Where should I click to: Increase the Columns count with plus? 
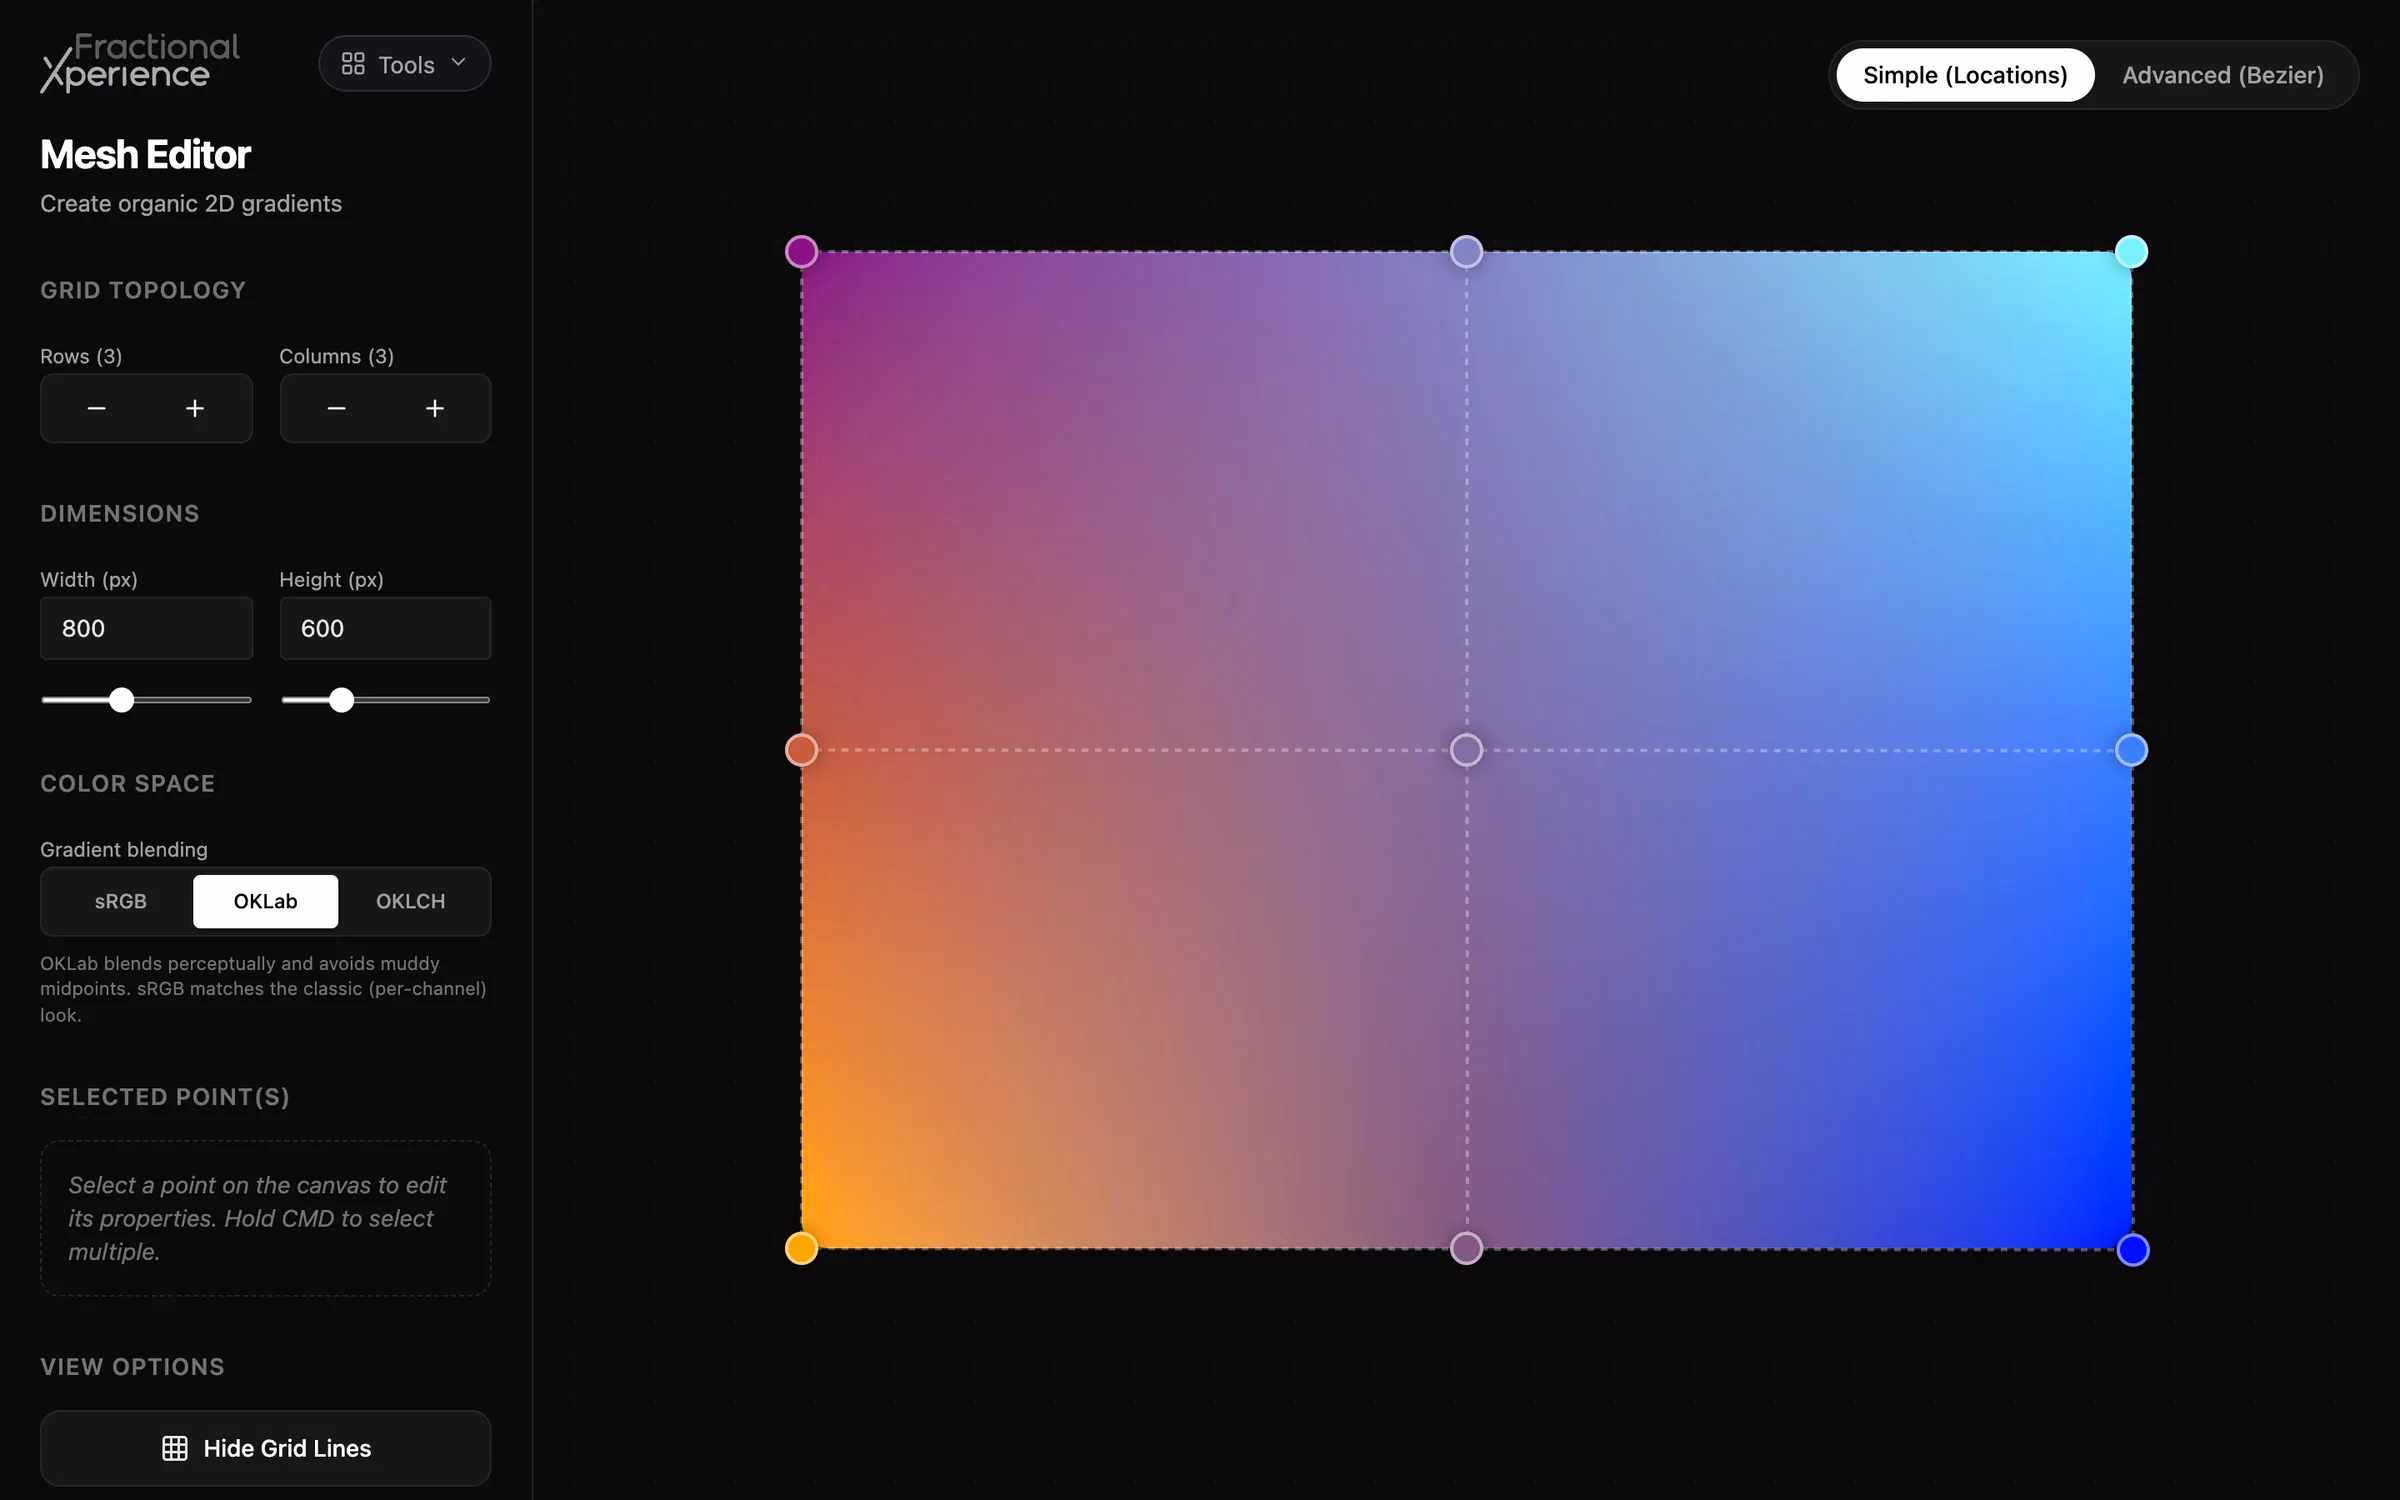[x=435, y=408]
